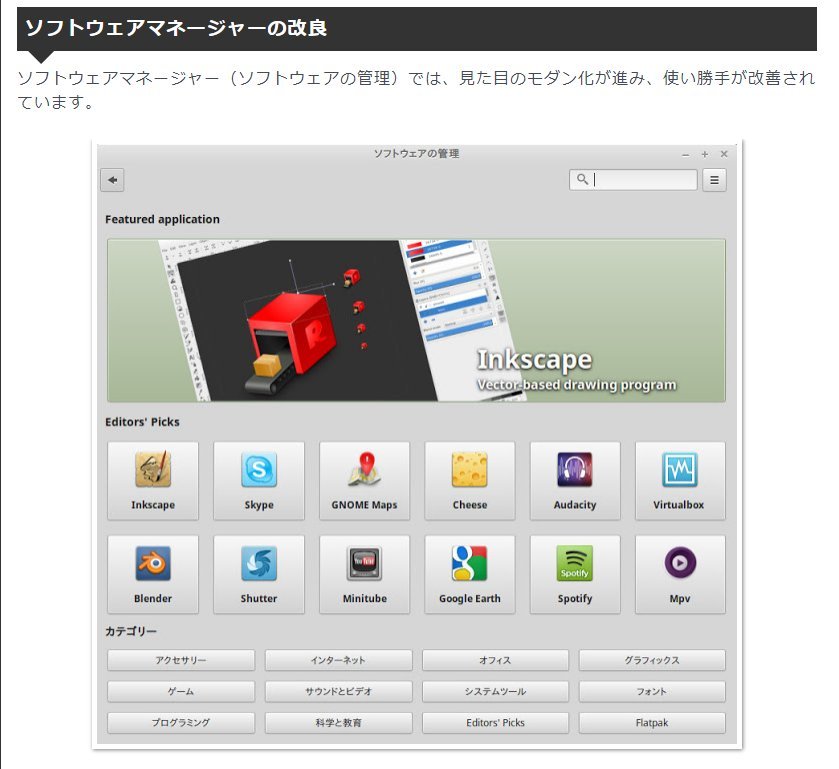Image resolution: width=839 pixels, height=769 pixels.
Task: Open the Minitube app tile
Action: click(364, 574)
